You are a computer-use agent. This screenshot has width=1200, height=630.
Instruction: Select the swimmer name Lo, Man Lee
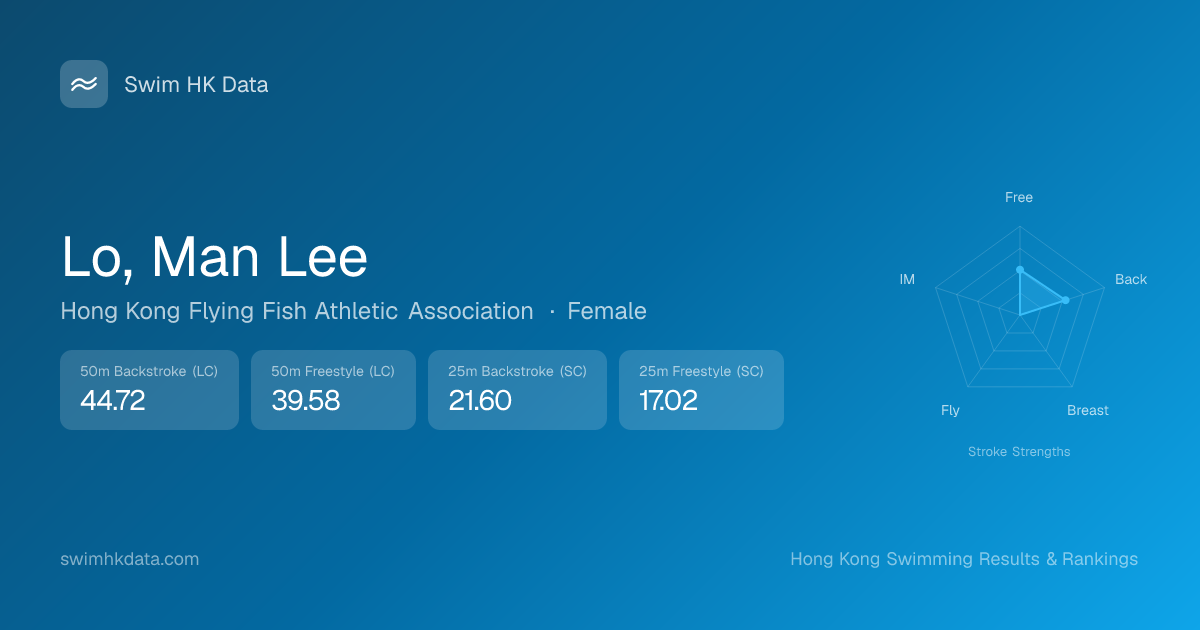point(215,257)
